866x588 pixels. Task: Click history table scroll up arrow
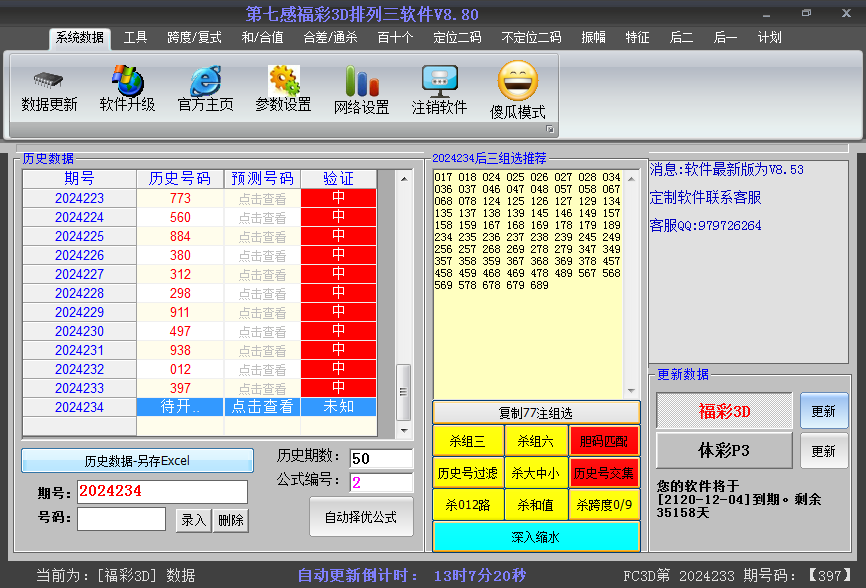(x=404, y=179)
